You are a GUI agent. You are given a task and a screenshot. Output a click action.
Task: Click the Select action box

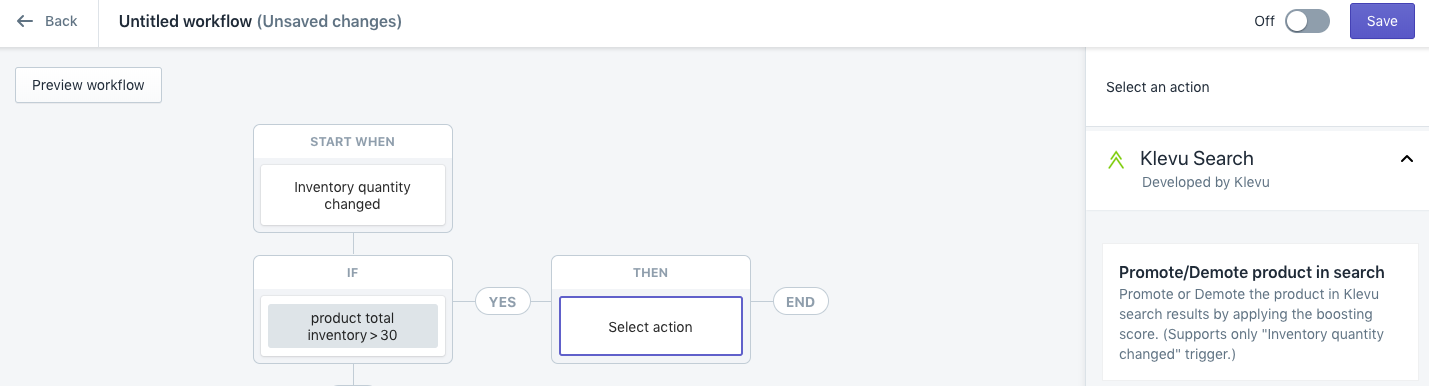tap(651, 326)
